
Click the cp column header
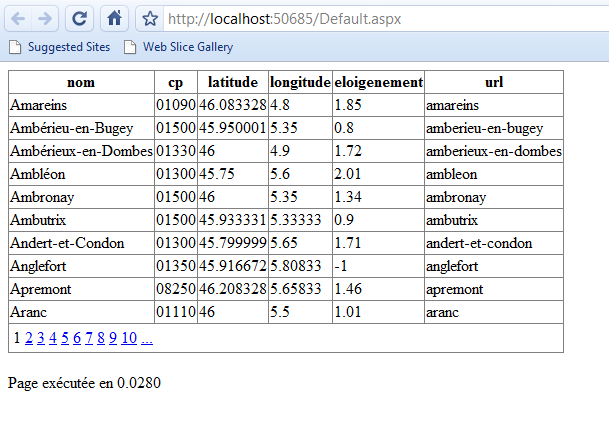click(x=176, y=82)
